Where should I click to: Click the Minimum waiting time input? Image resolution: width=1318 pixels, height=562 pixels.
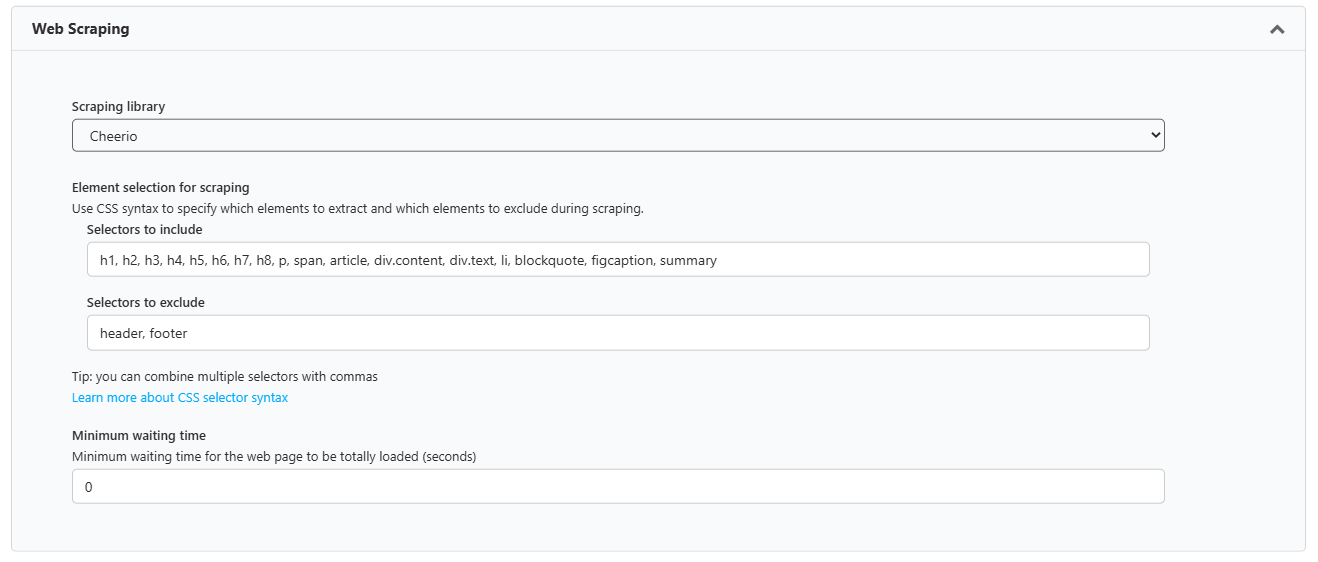coord(618,486)
